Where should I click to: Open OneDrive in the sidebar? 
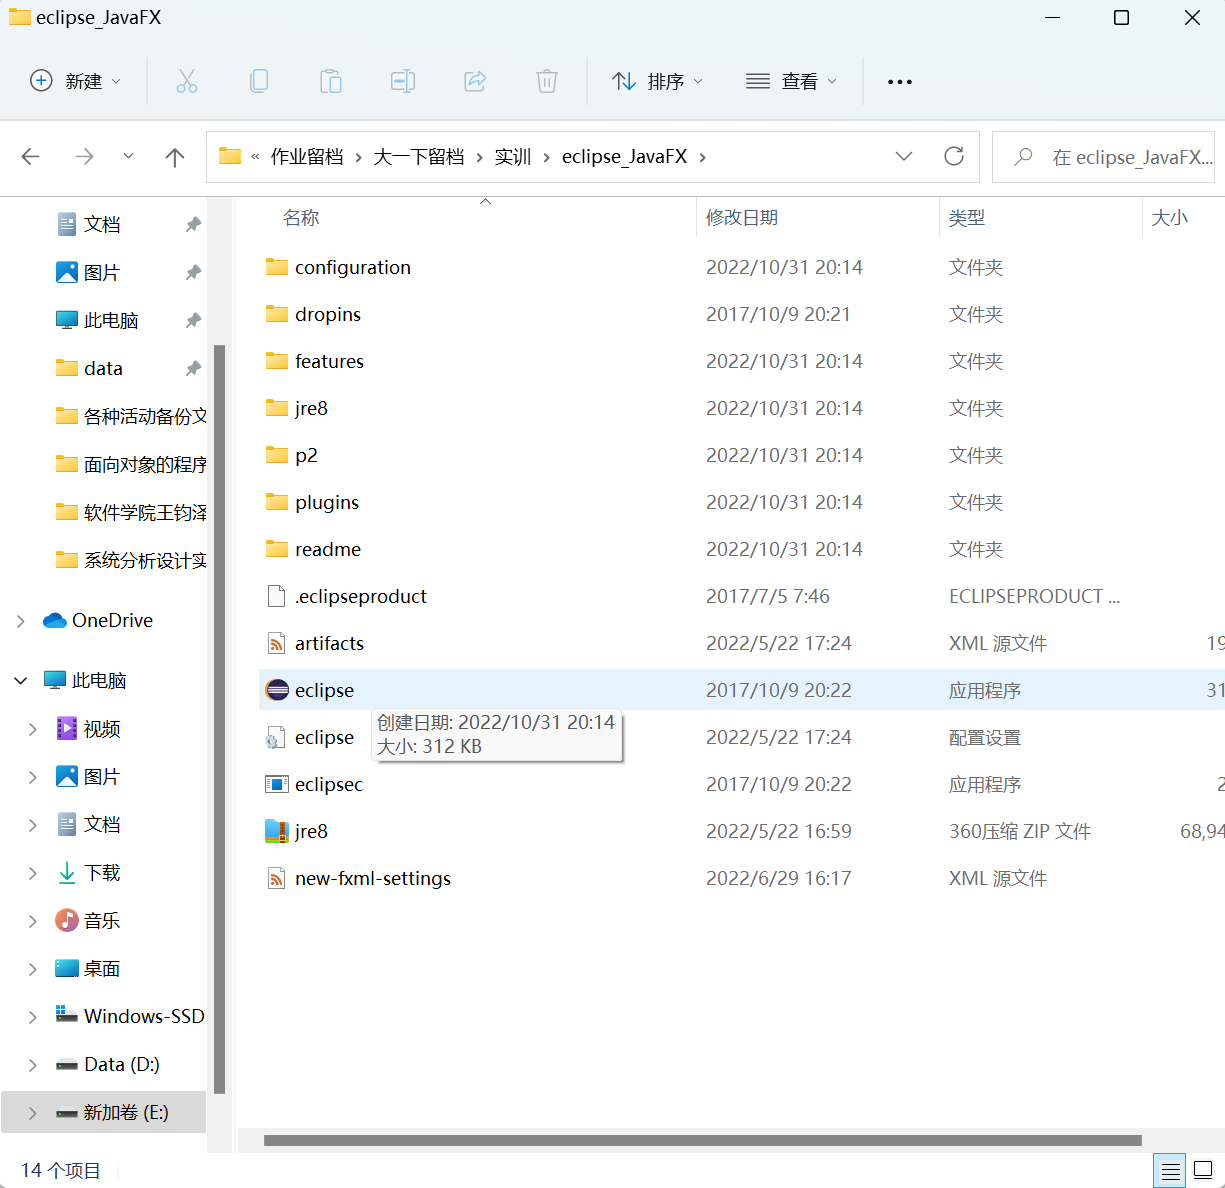tap(98, 620)
